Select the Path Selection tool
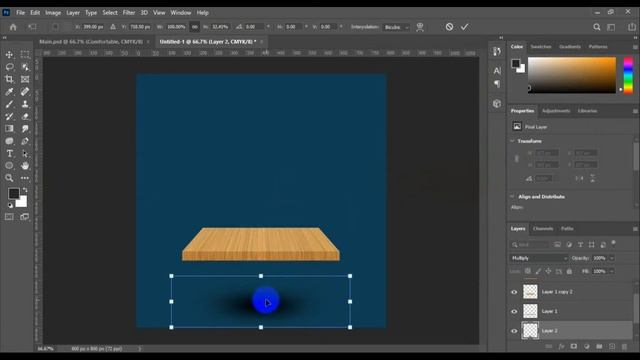 pyautogui.click(x=25, y=153)
